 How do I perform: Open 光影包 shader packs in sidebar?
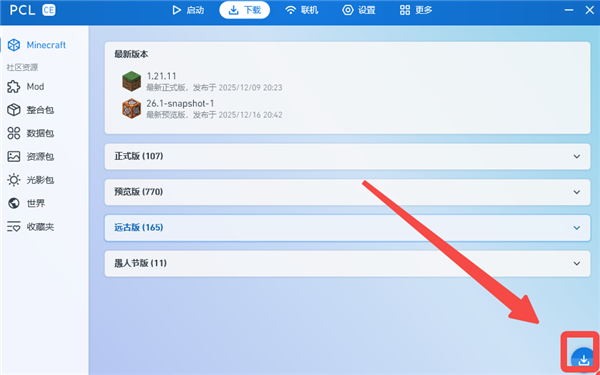click(x=44, y=180)
